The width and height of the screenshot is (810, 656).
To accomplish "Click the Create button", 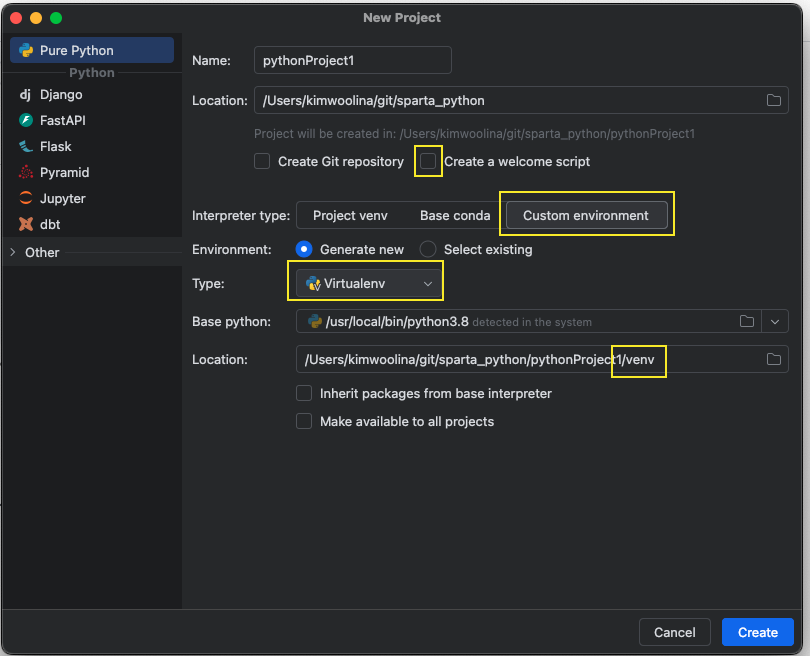I will pos(757,632).
